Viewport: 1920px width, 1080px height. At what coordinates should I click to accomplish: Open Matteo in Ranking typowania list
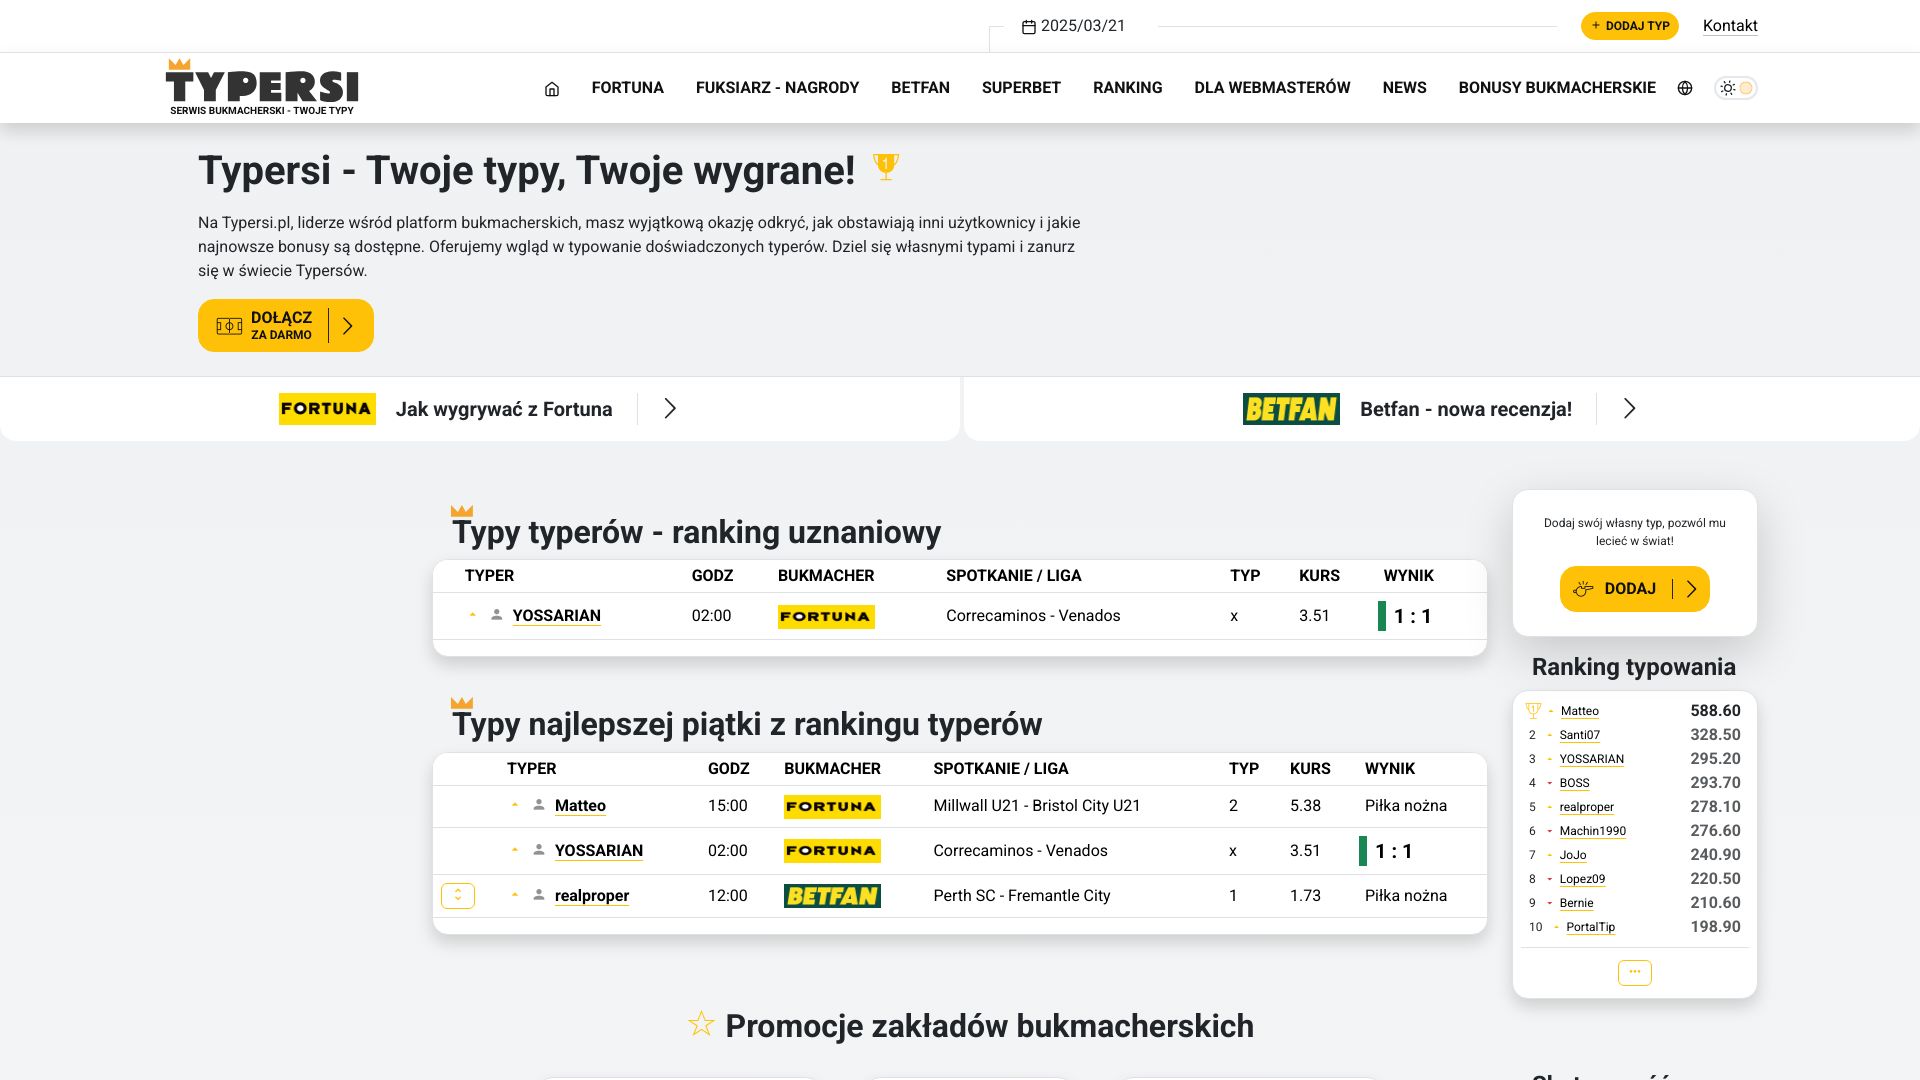point(1580,711)
